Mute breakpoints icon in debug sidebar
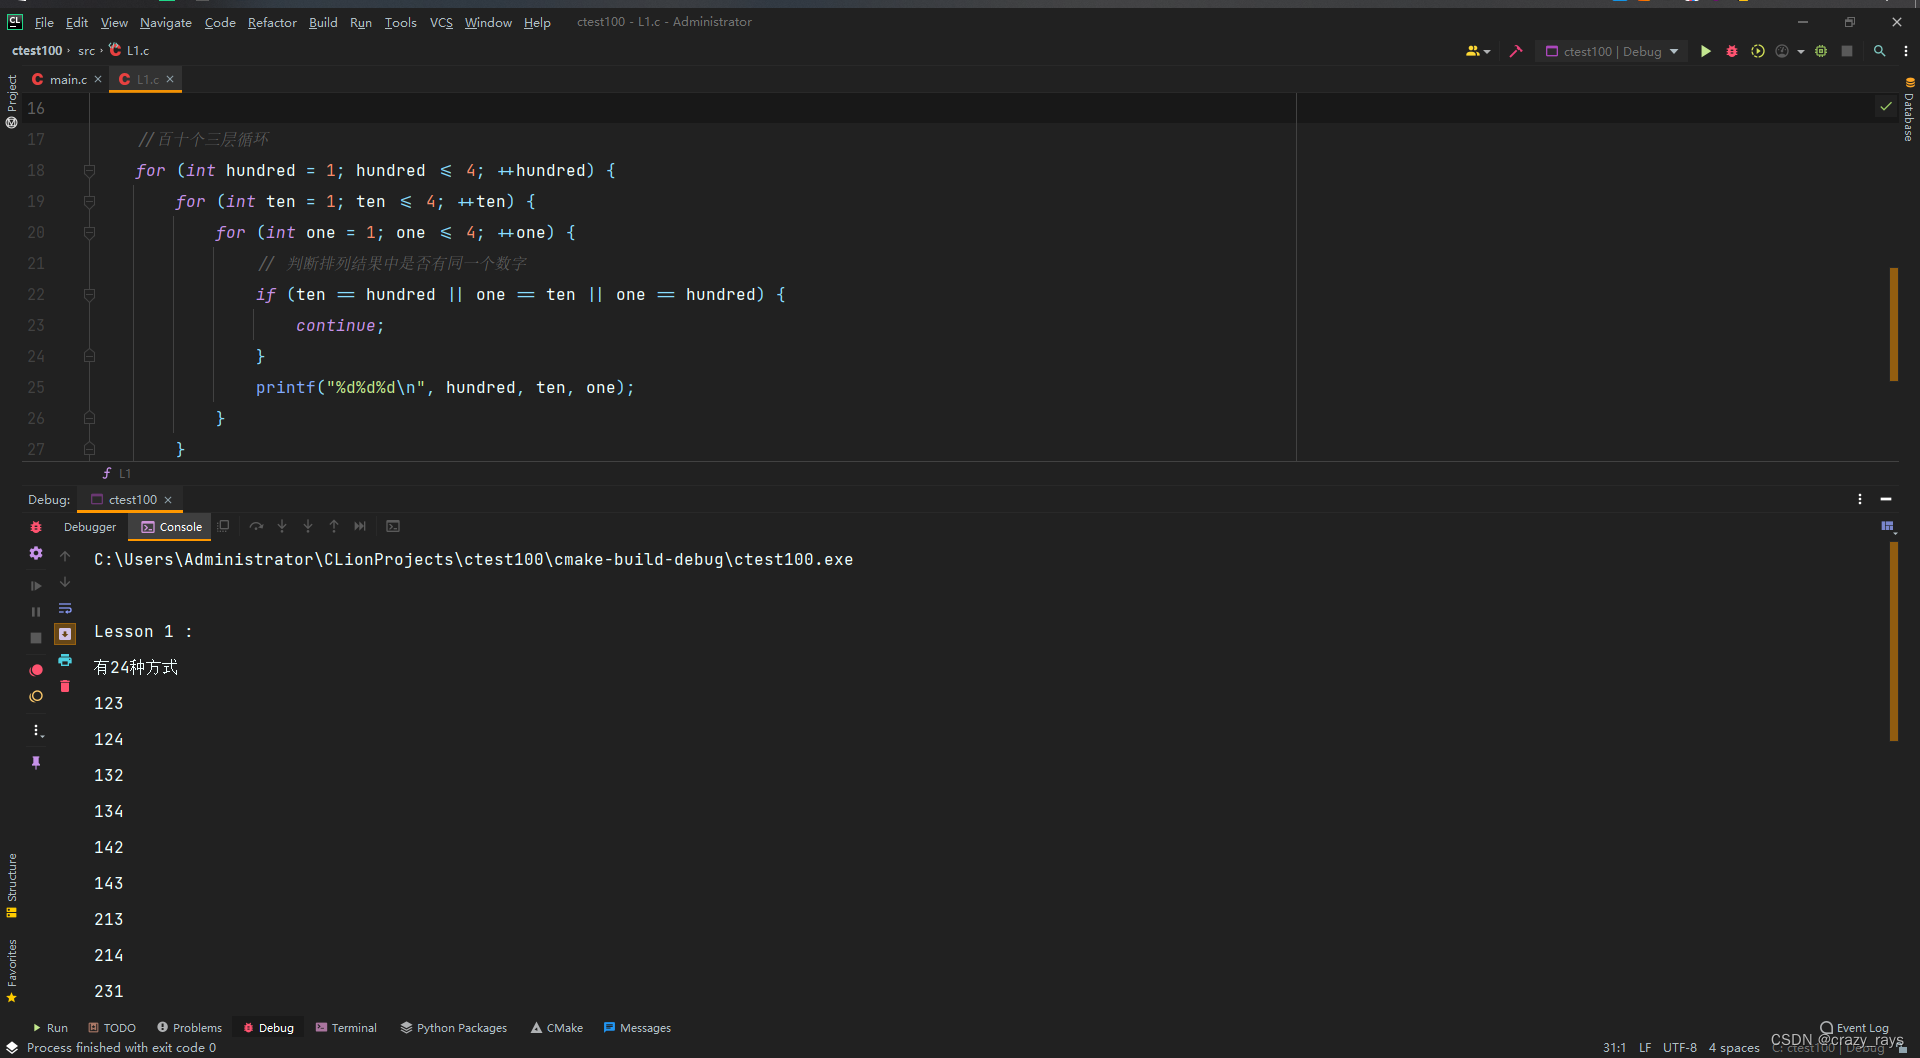1920x1058 pixels. click(x=36, y=696)
